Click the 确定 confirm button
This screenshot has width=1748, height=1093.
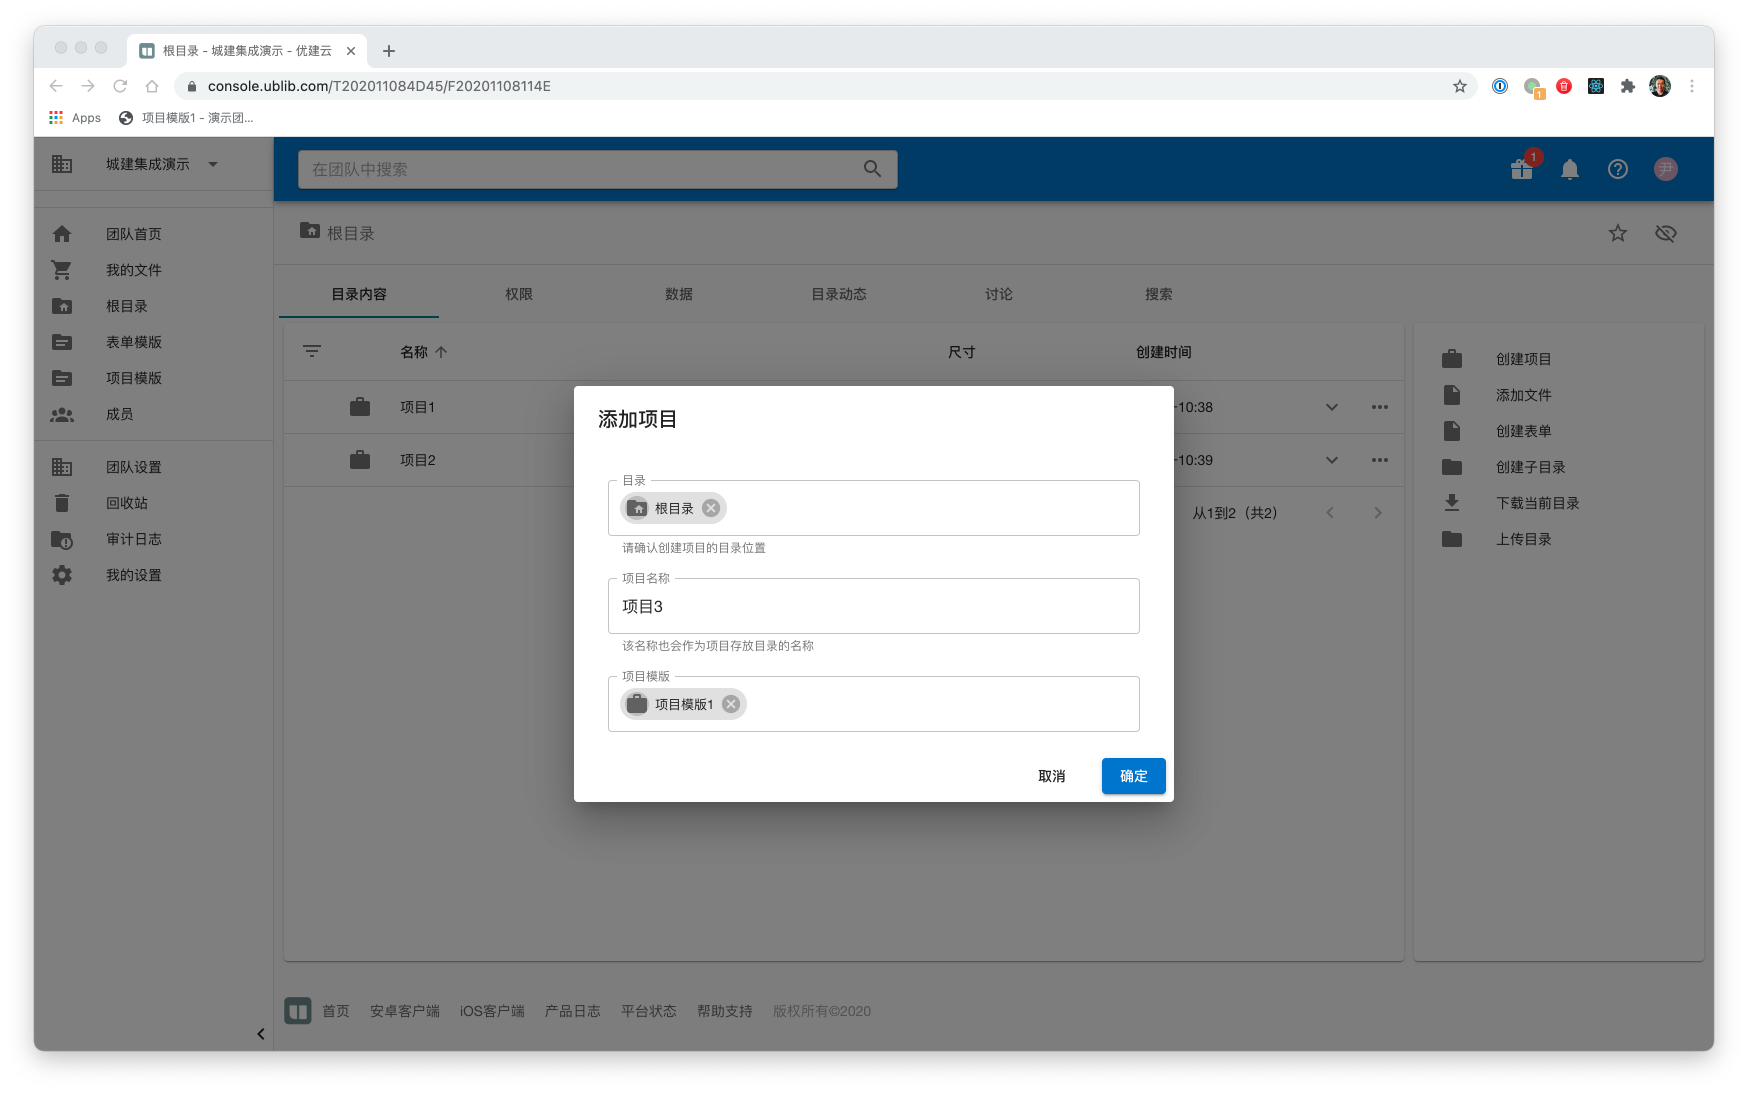tap(1133, 776)
